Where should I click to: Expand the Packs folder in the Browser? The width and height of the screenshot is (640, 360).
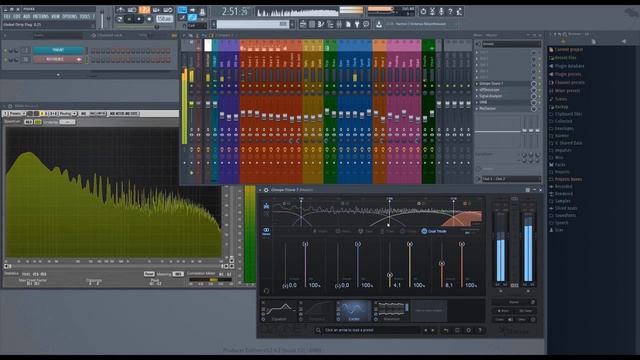pyautogui.click(x=560, y=164)
